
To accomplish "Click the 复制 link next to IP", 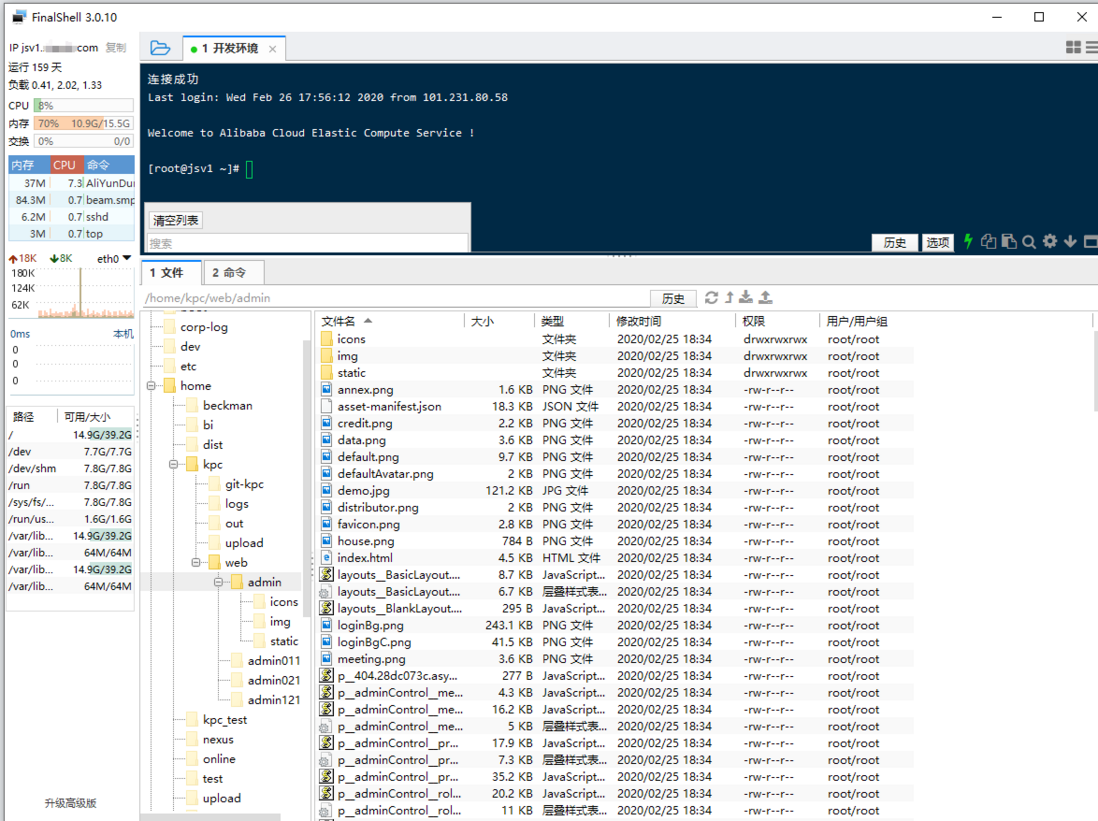I will [116, 48].
